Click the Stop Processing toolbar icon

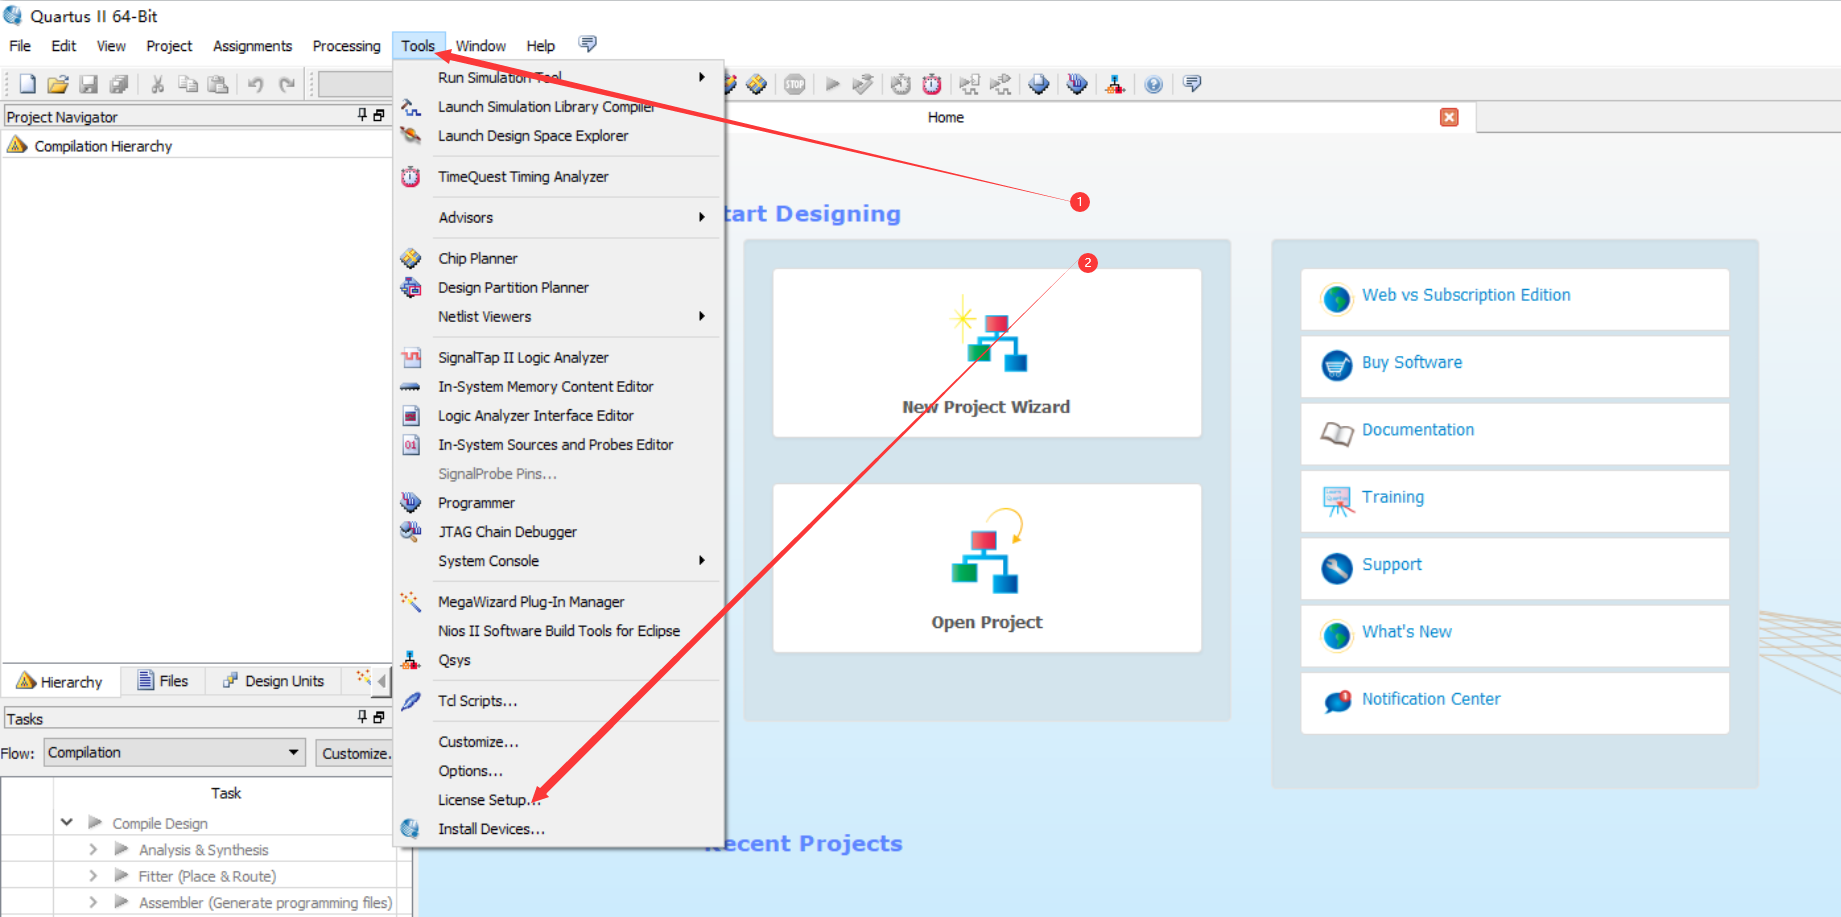click(795, 84)
